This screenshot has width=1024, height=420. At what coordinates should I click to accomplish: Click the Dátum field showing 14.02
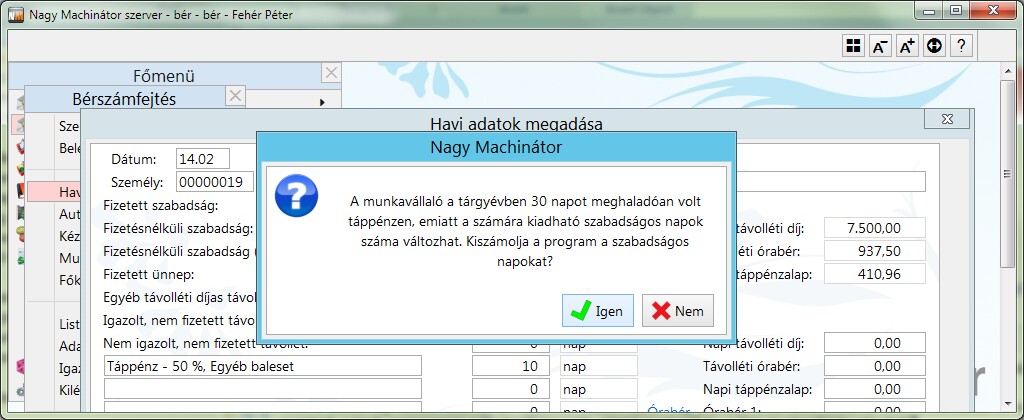[203, 159]
